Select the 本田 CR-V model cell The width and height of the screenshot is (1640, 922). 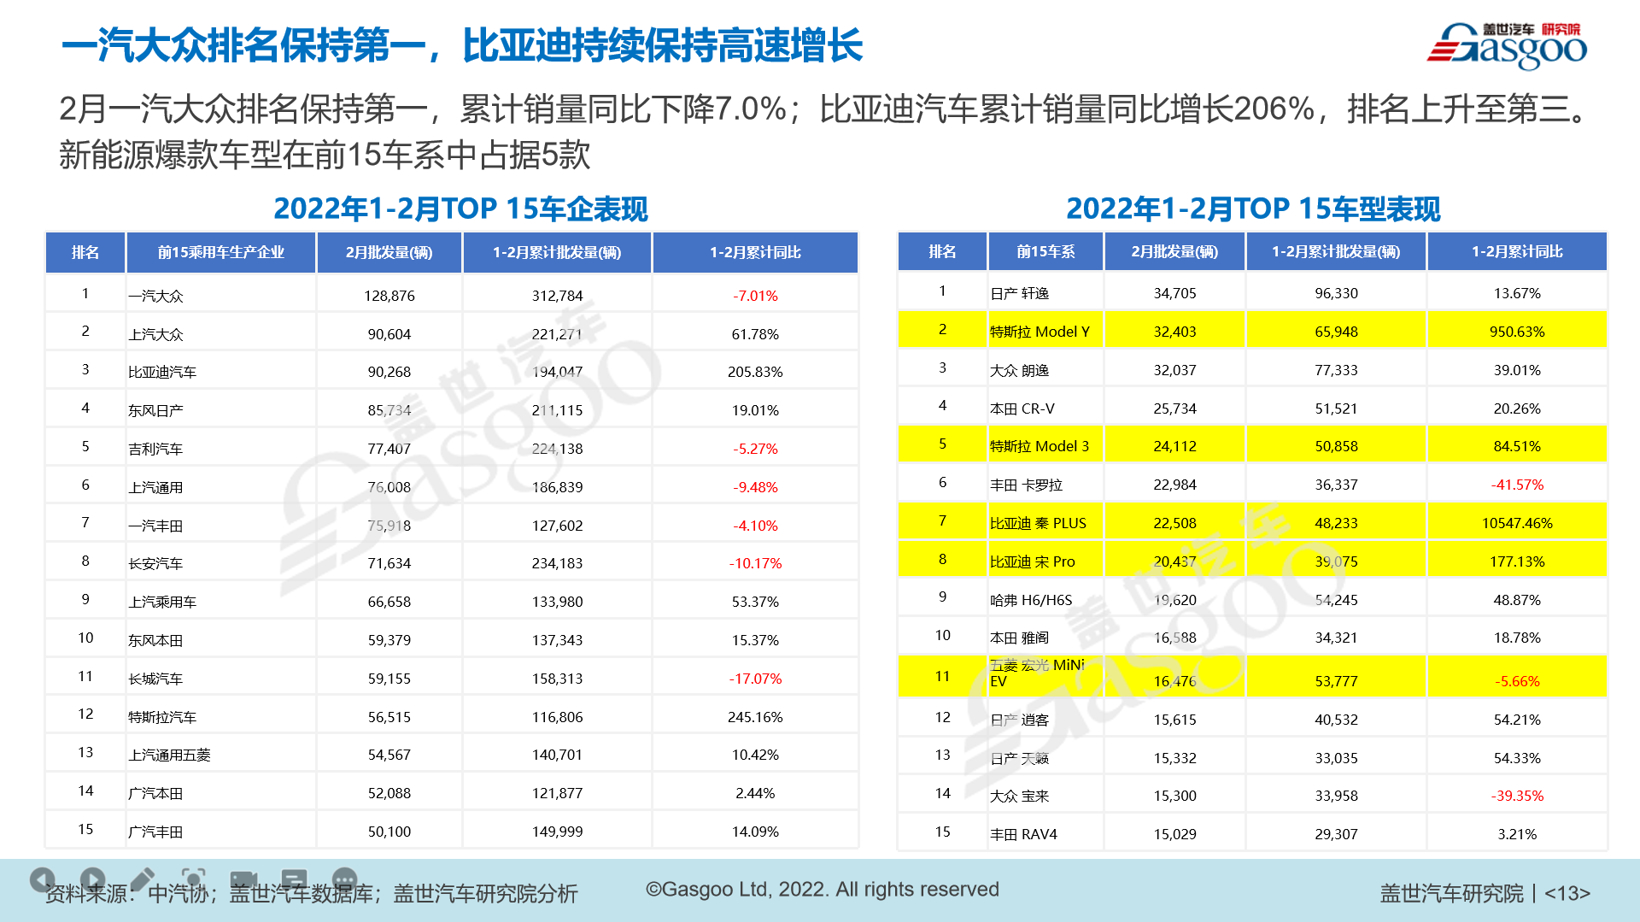(x=1045, y=408)
